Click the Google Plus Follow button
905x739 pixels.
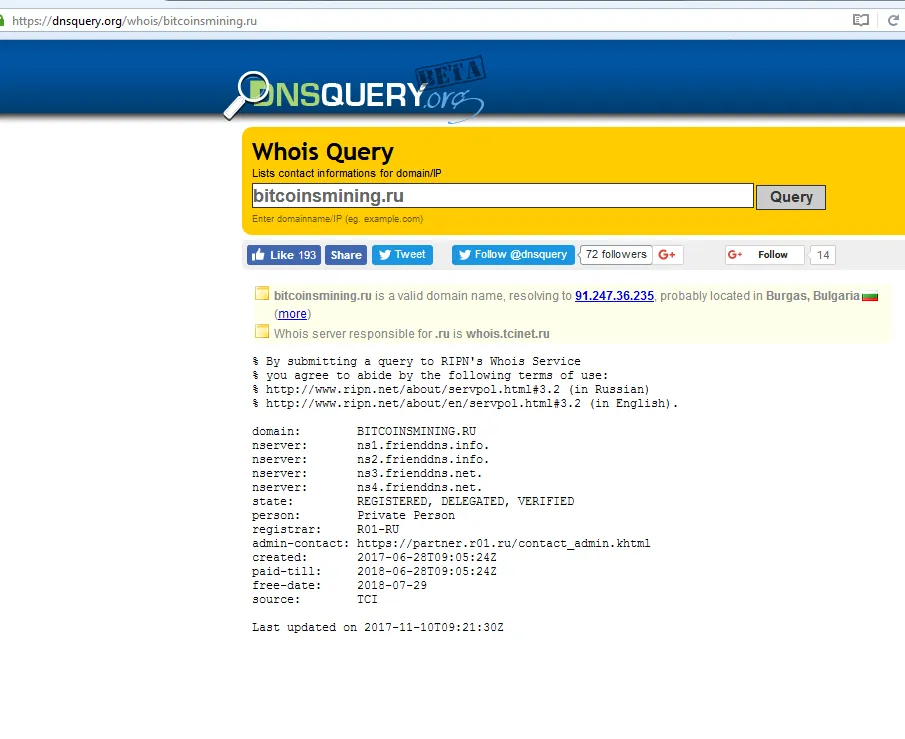coord(764,255)
